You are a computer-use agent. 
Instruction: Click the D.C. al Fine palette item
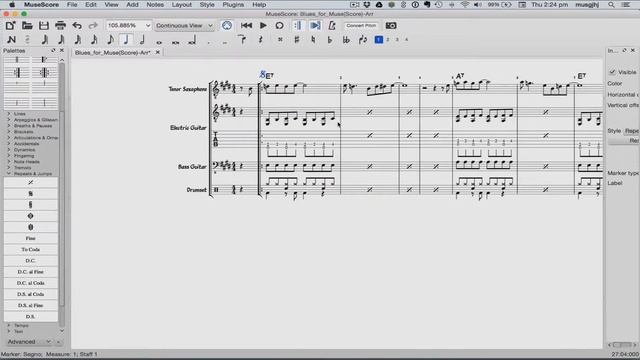point(31,272)
